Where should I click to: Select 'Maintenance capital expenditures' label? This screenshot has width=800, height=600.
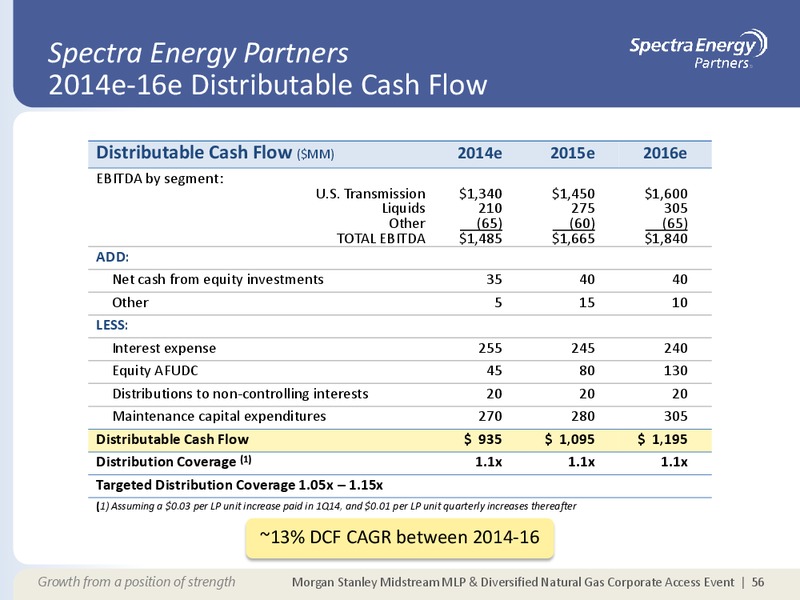(219, 416)
